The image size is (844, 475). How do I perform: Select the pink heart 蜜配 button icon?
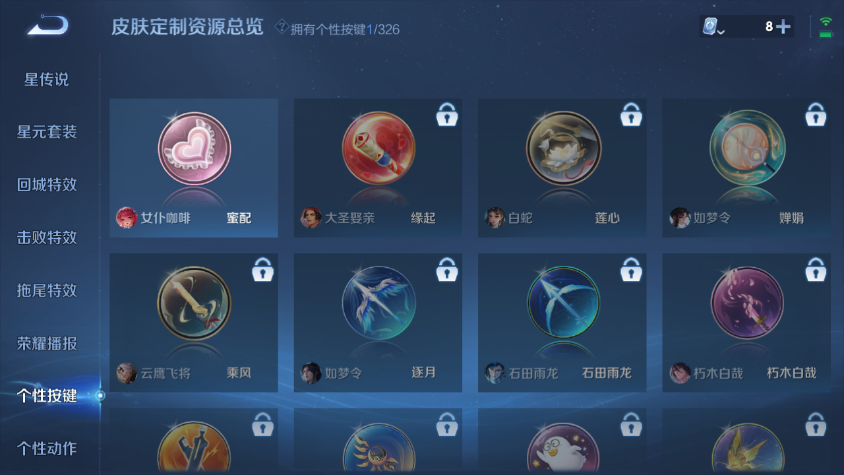pyautogui.click(x=194, y=149)
